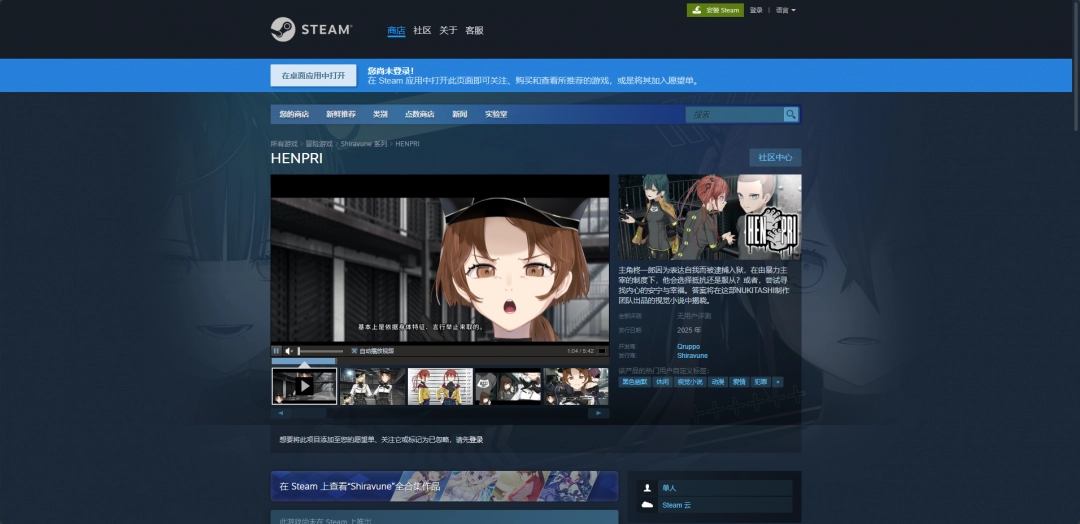
Task: Expand the 类别 categories menu
Action: tap(380, 115)
